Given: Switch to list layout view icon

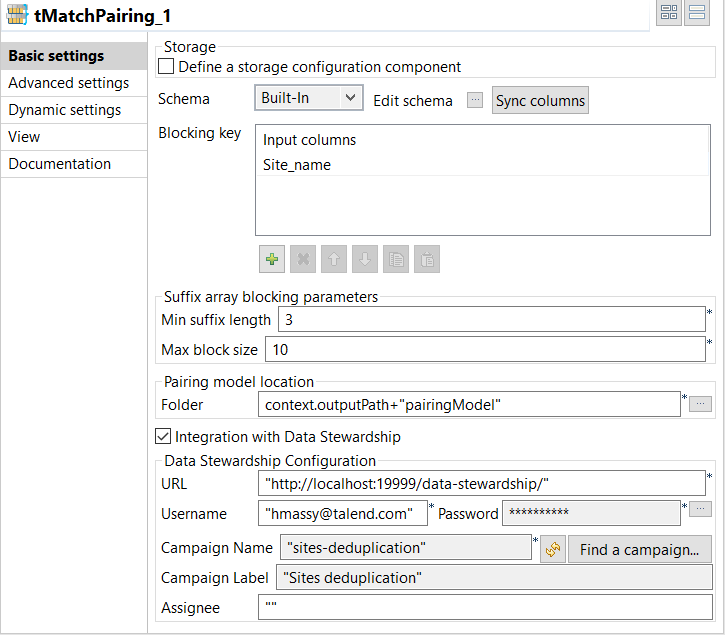Looking at the screenshot, I should pos(697,12).
